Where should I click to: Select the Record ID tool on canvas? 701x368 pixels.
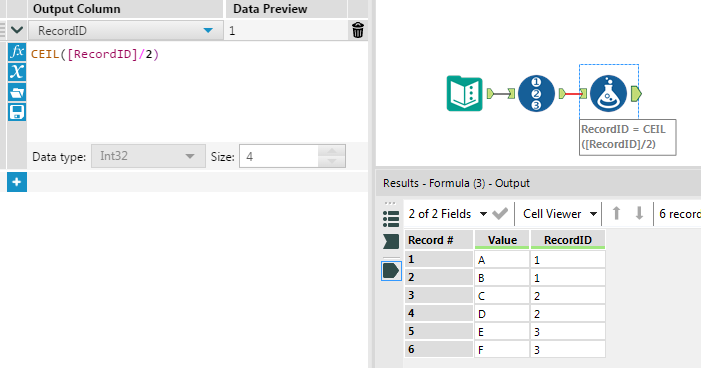(x=536, y=93)
